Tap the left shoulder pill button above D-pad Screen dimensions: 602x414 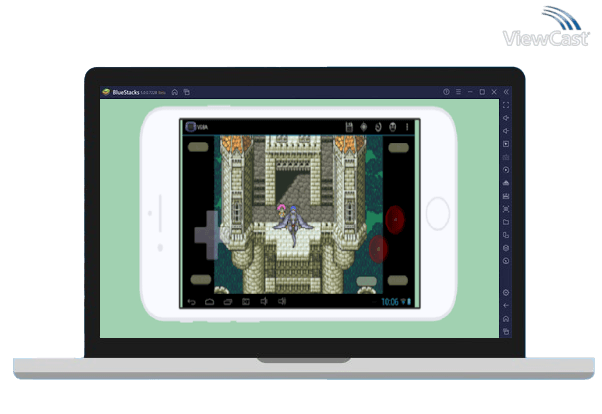[198, 147]
